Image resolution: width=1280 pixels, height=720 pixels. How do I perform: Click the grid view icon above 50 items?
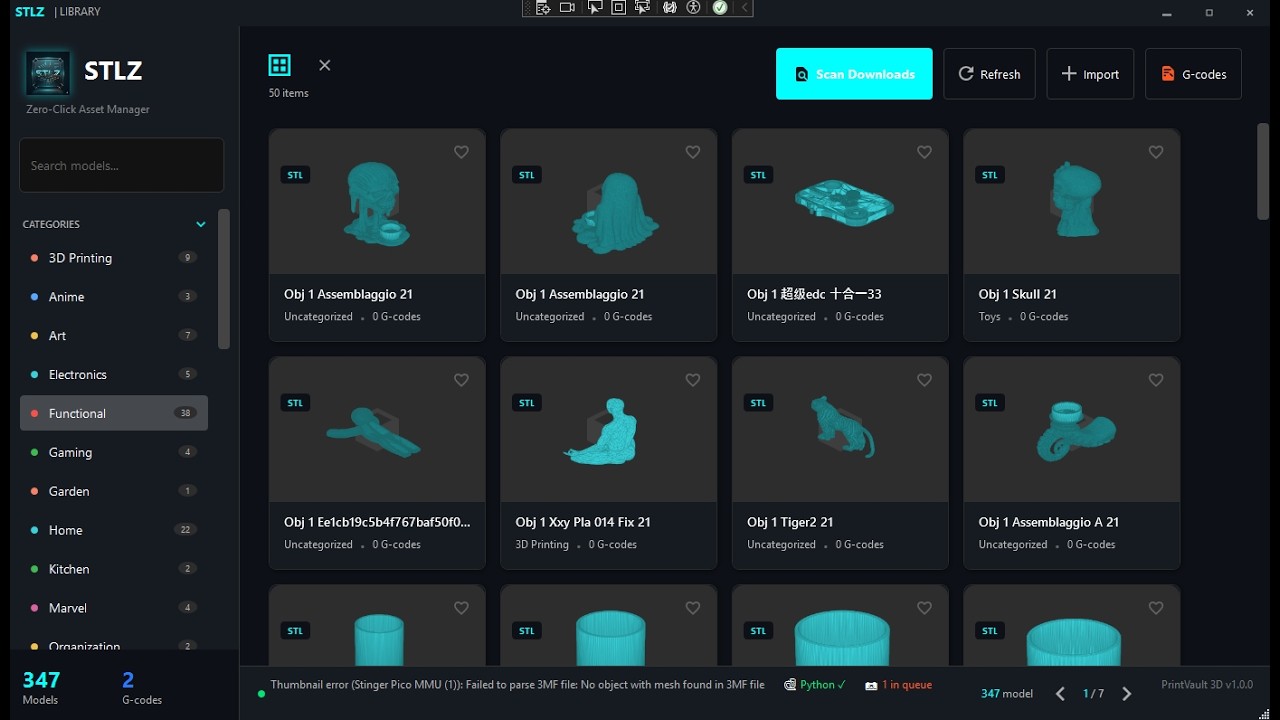280,66
